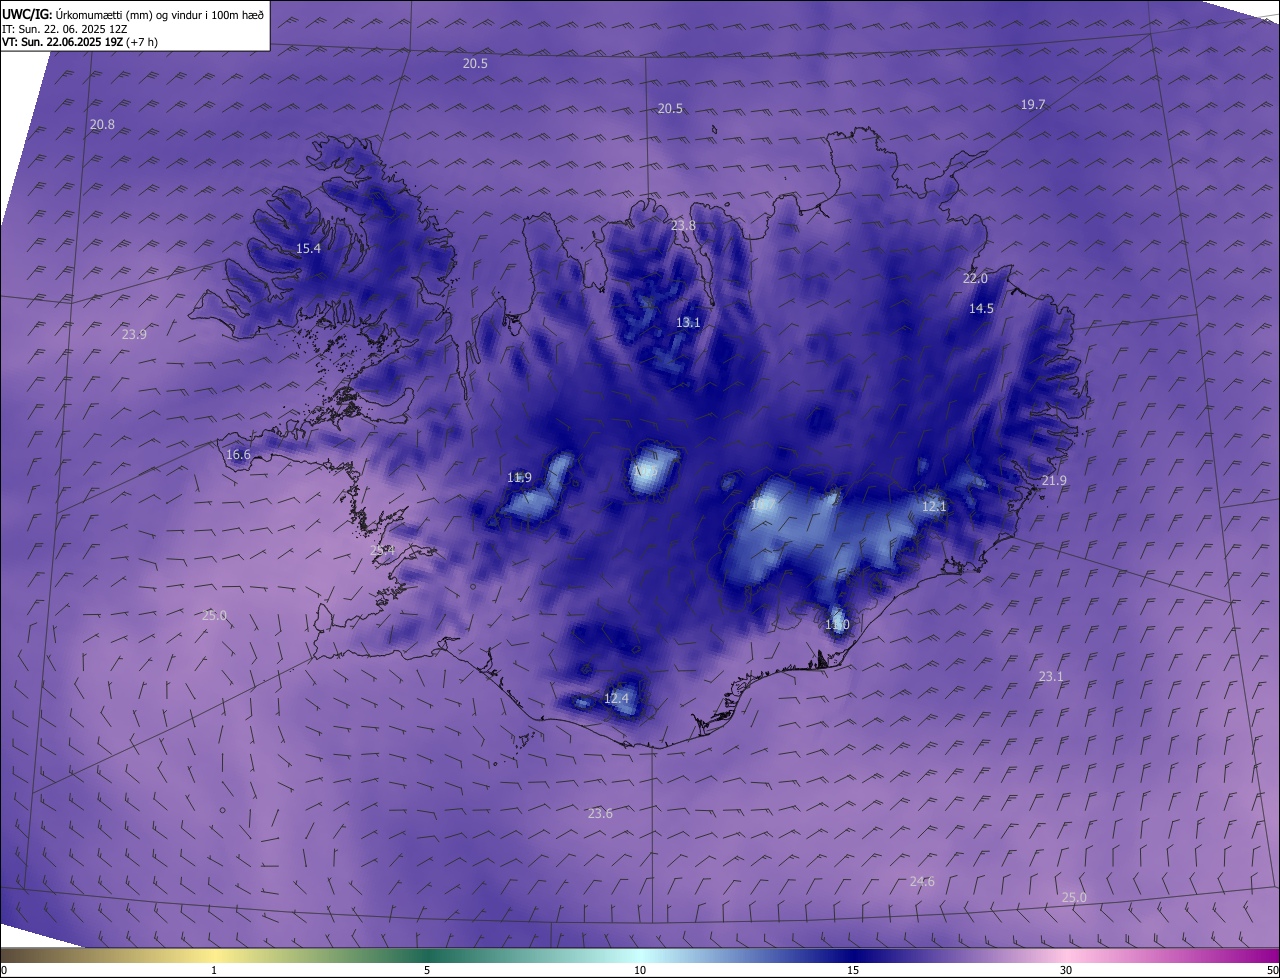Click the 19.7 value label on the map

1033,105
